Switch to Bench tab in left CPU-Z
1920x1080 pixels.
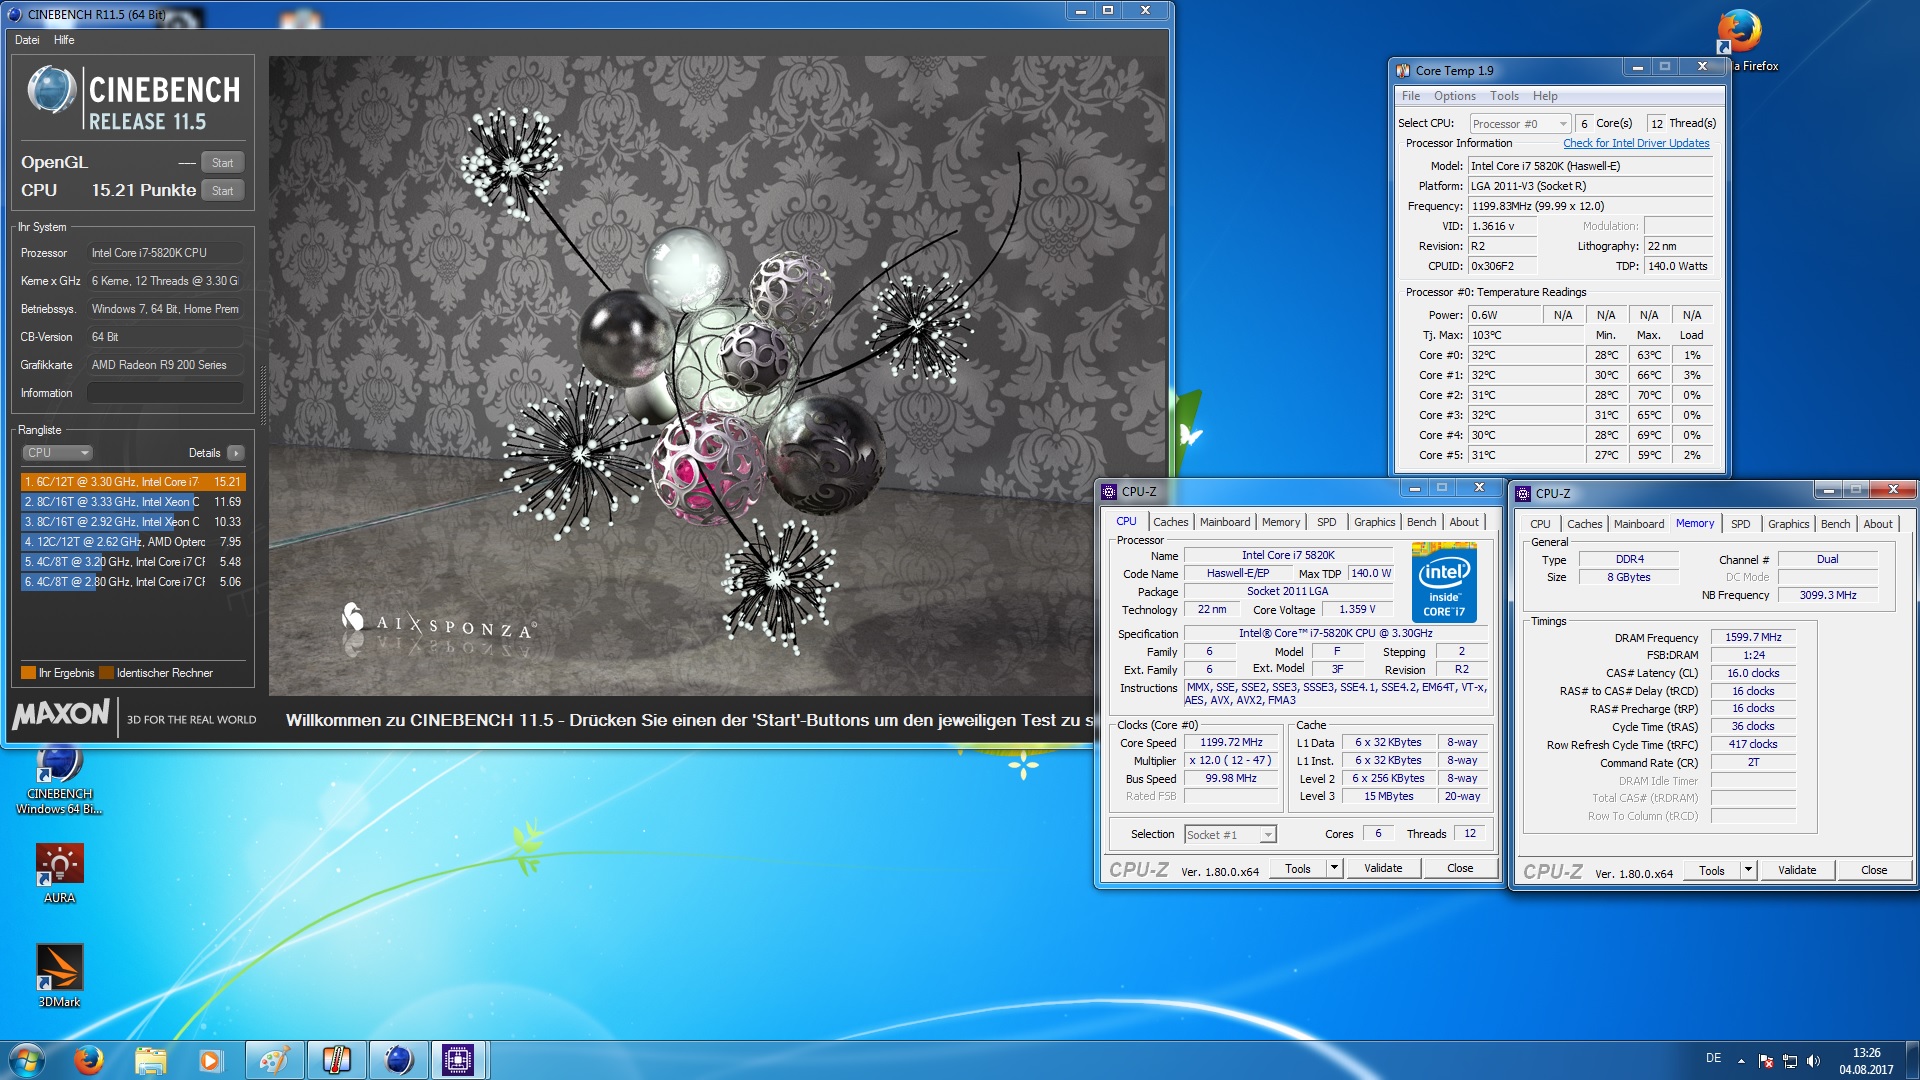click(x=1421, y=522)
